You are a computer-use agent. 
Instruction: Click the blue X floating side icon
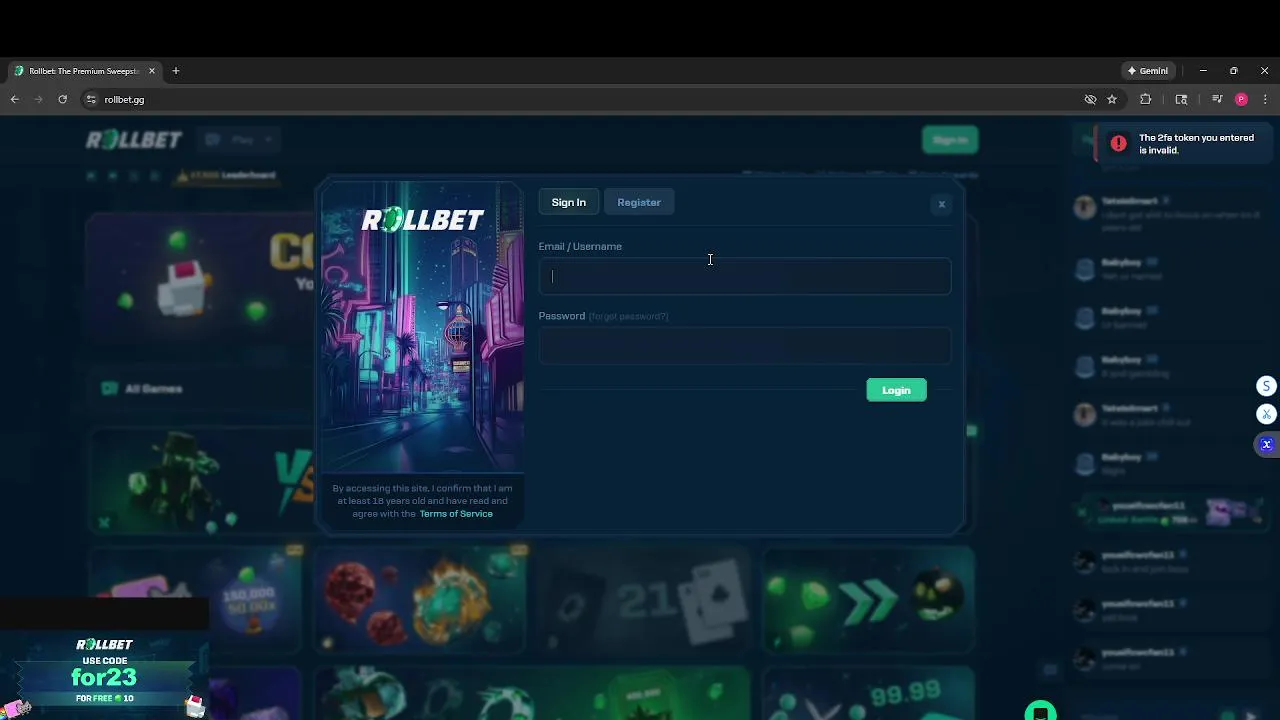point(1267,444)
